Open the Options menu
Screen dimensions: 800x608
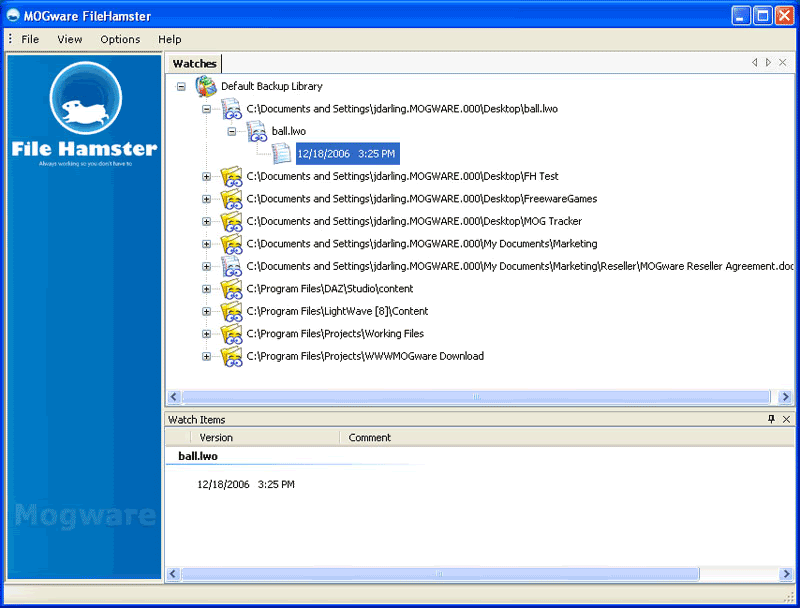(x=120, y=39)
